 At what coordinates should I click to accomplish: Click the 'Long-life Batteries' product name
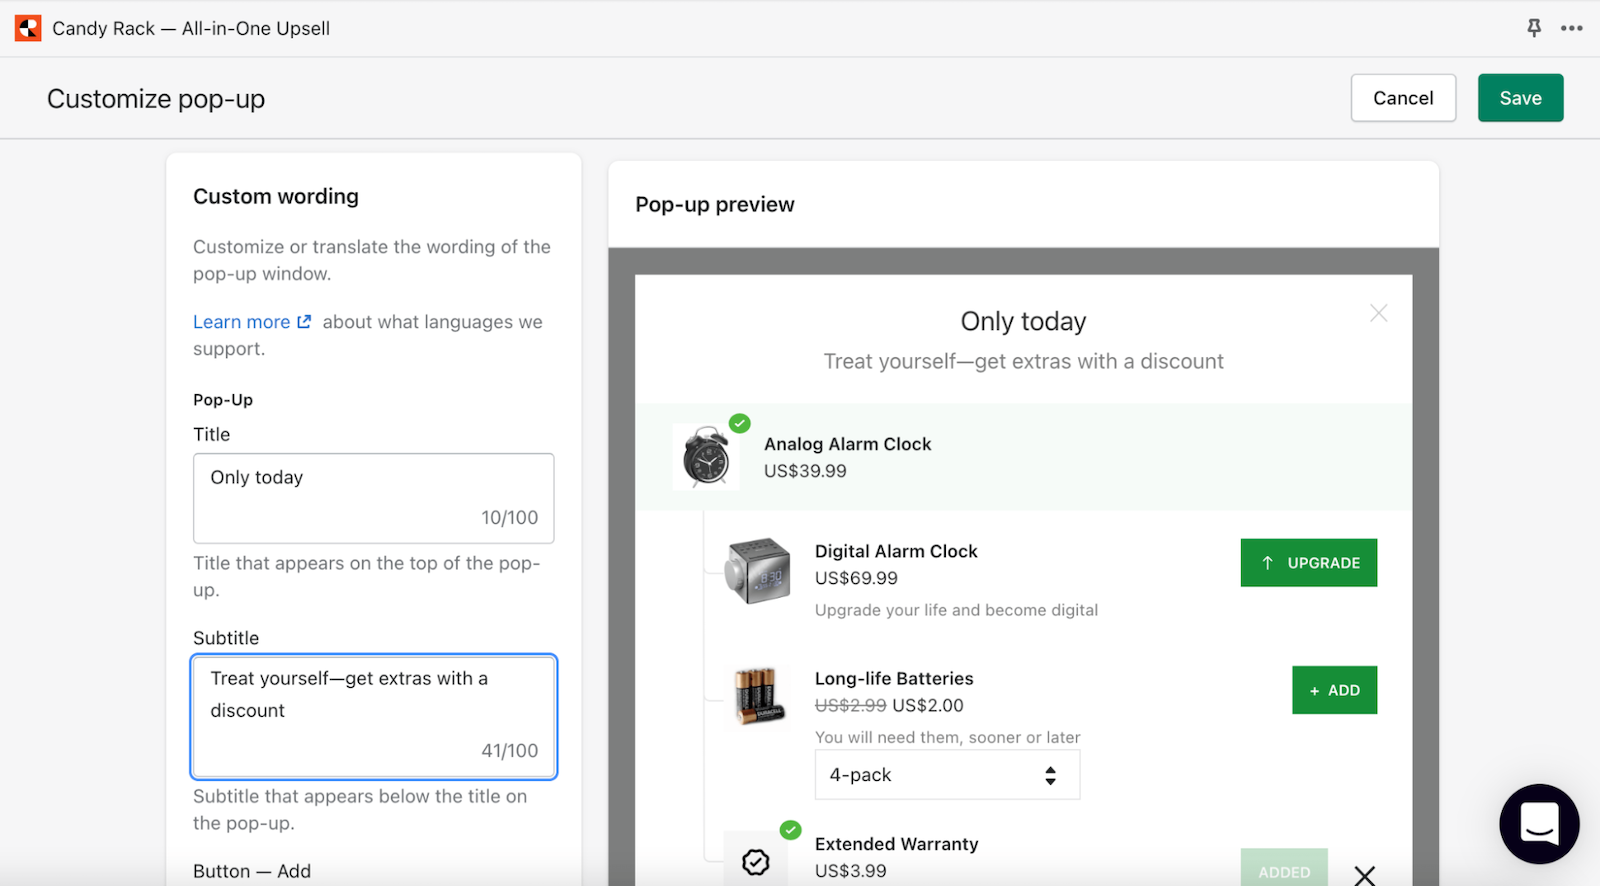[894, 678]
